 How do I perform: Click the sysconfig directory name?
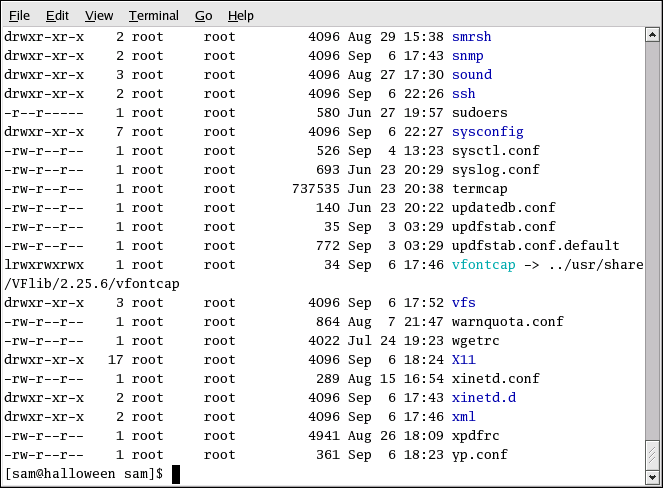487,132
